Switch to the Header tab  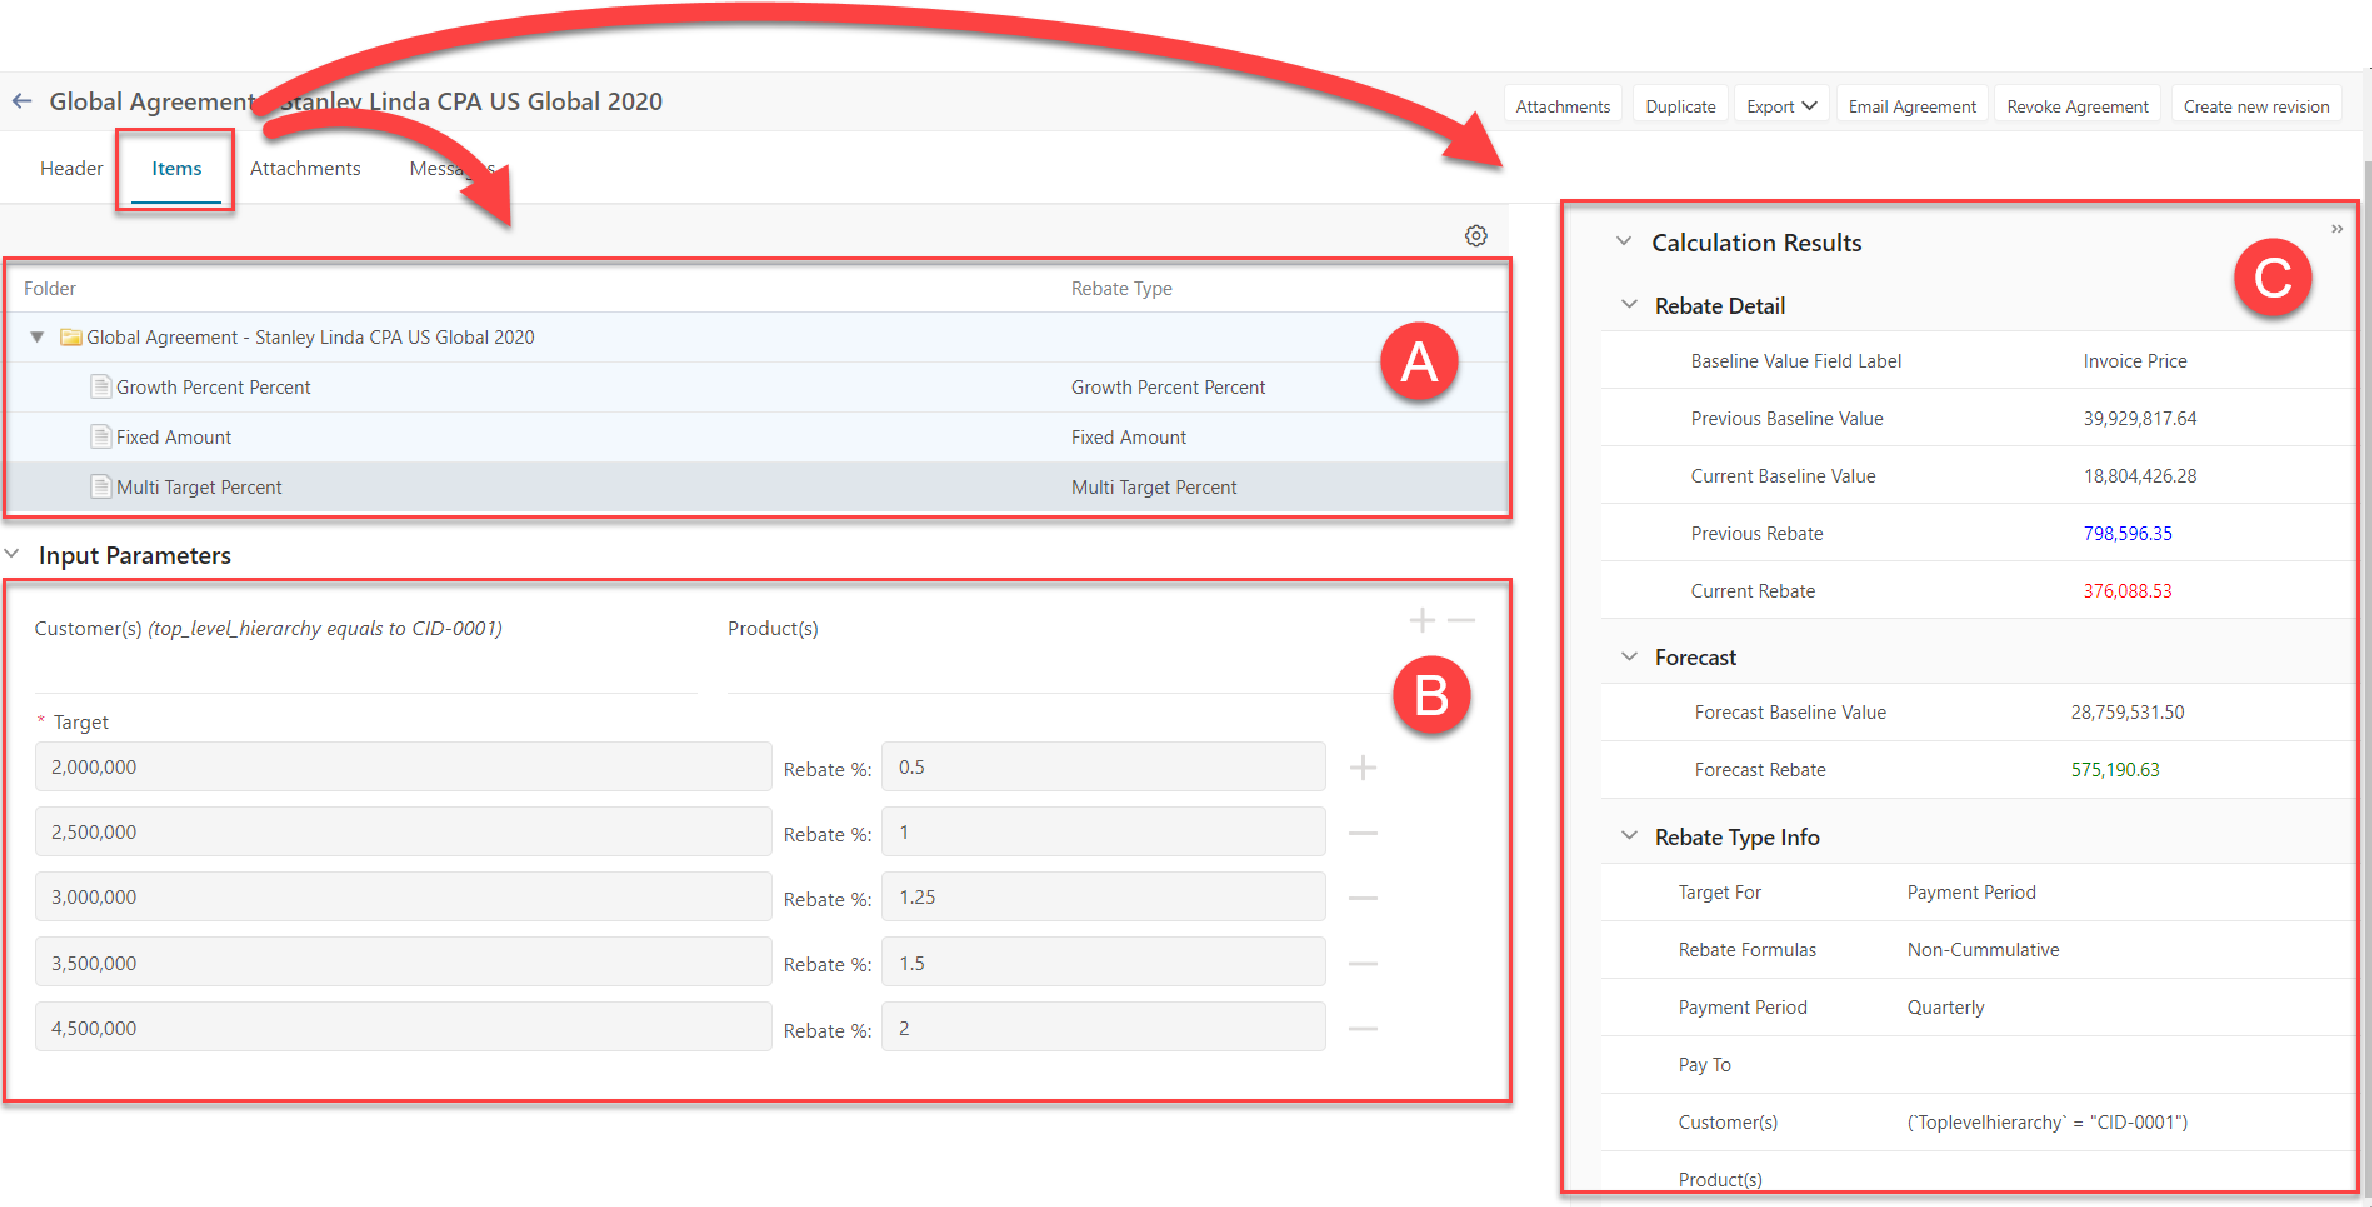tap(71, 168)
